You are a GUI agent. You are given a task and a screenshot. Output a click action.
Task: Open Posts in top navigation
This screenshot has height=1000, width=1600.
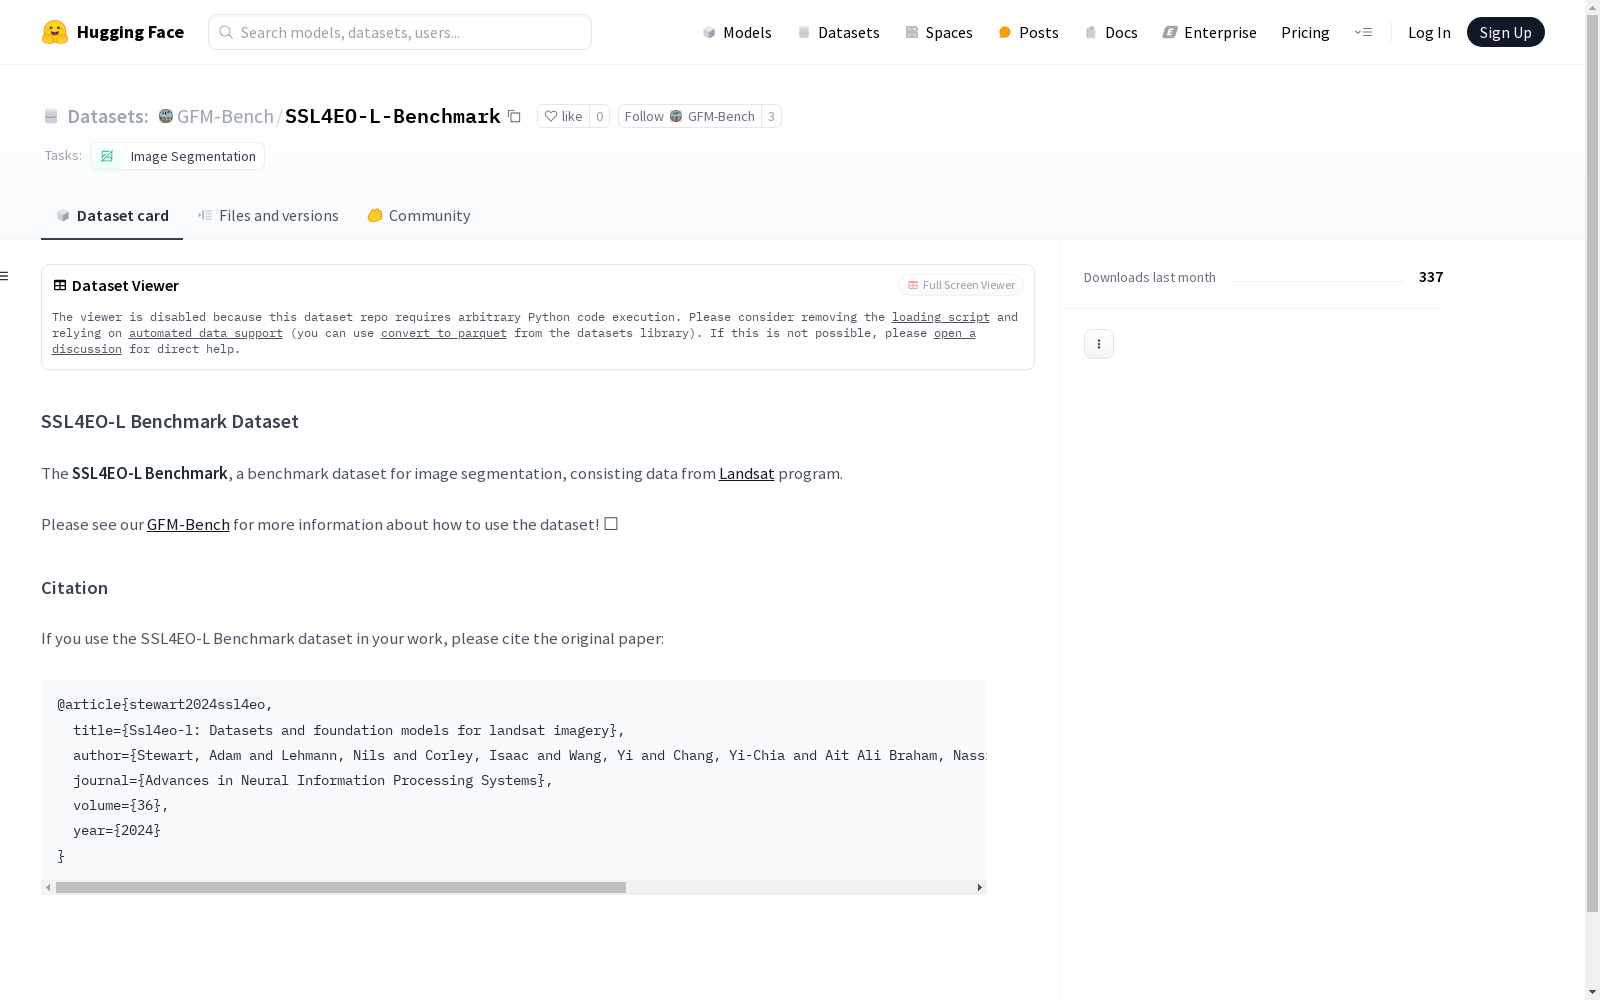click(x=1028, y=32)
